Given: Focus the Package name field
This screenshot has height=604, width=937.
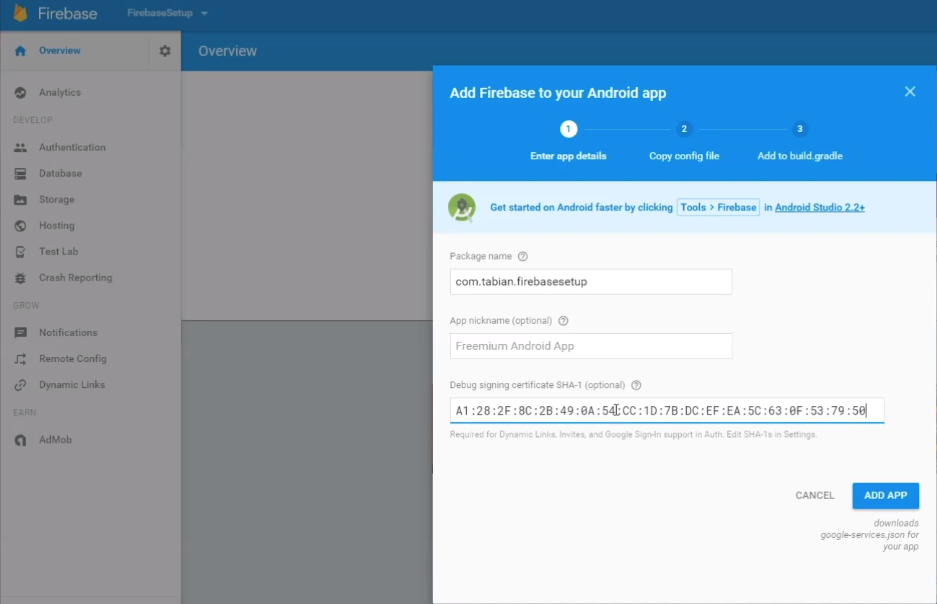Looking at the screenshot, I should point(590,281).
